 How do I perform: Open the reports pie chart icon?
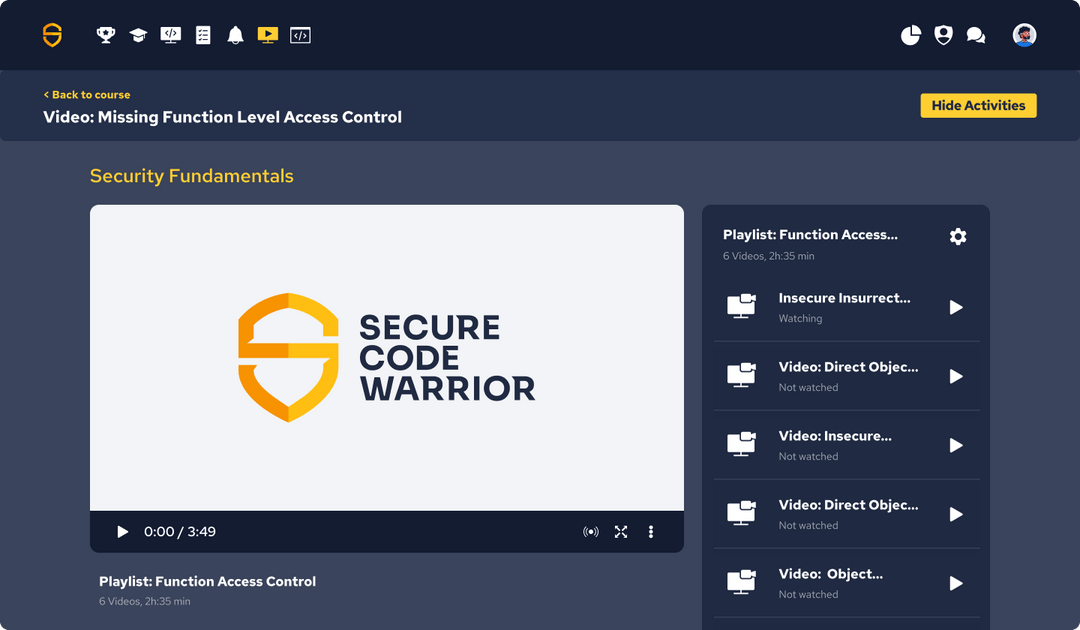(x=910, y=34)
